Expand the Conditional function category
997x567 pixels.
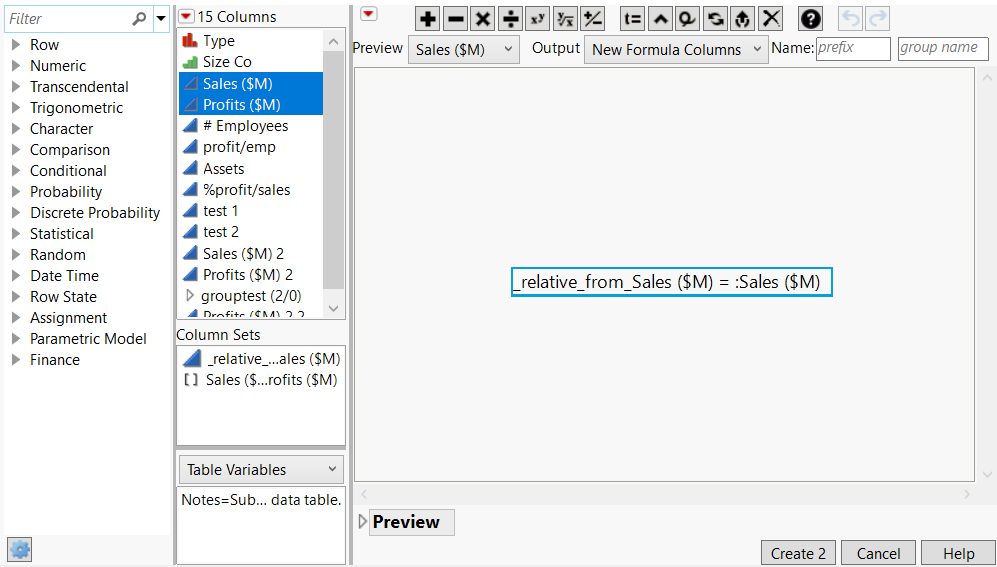17,170
